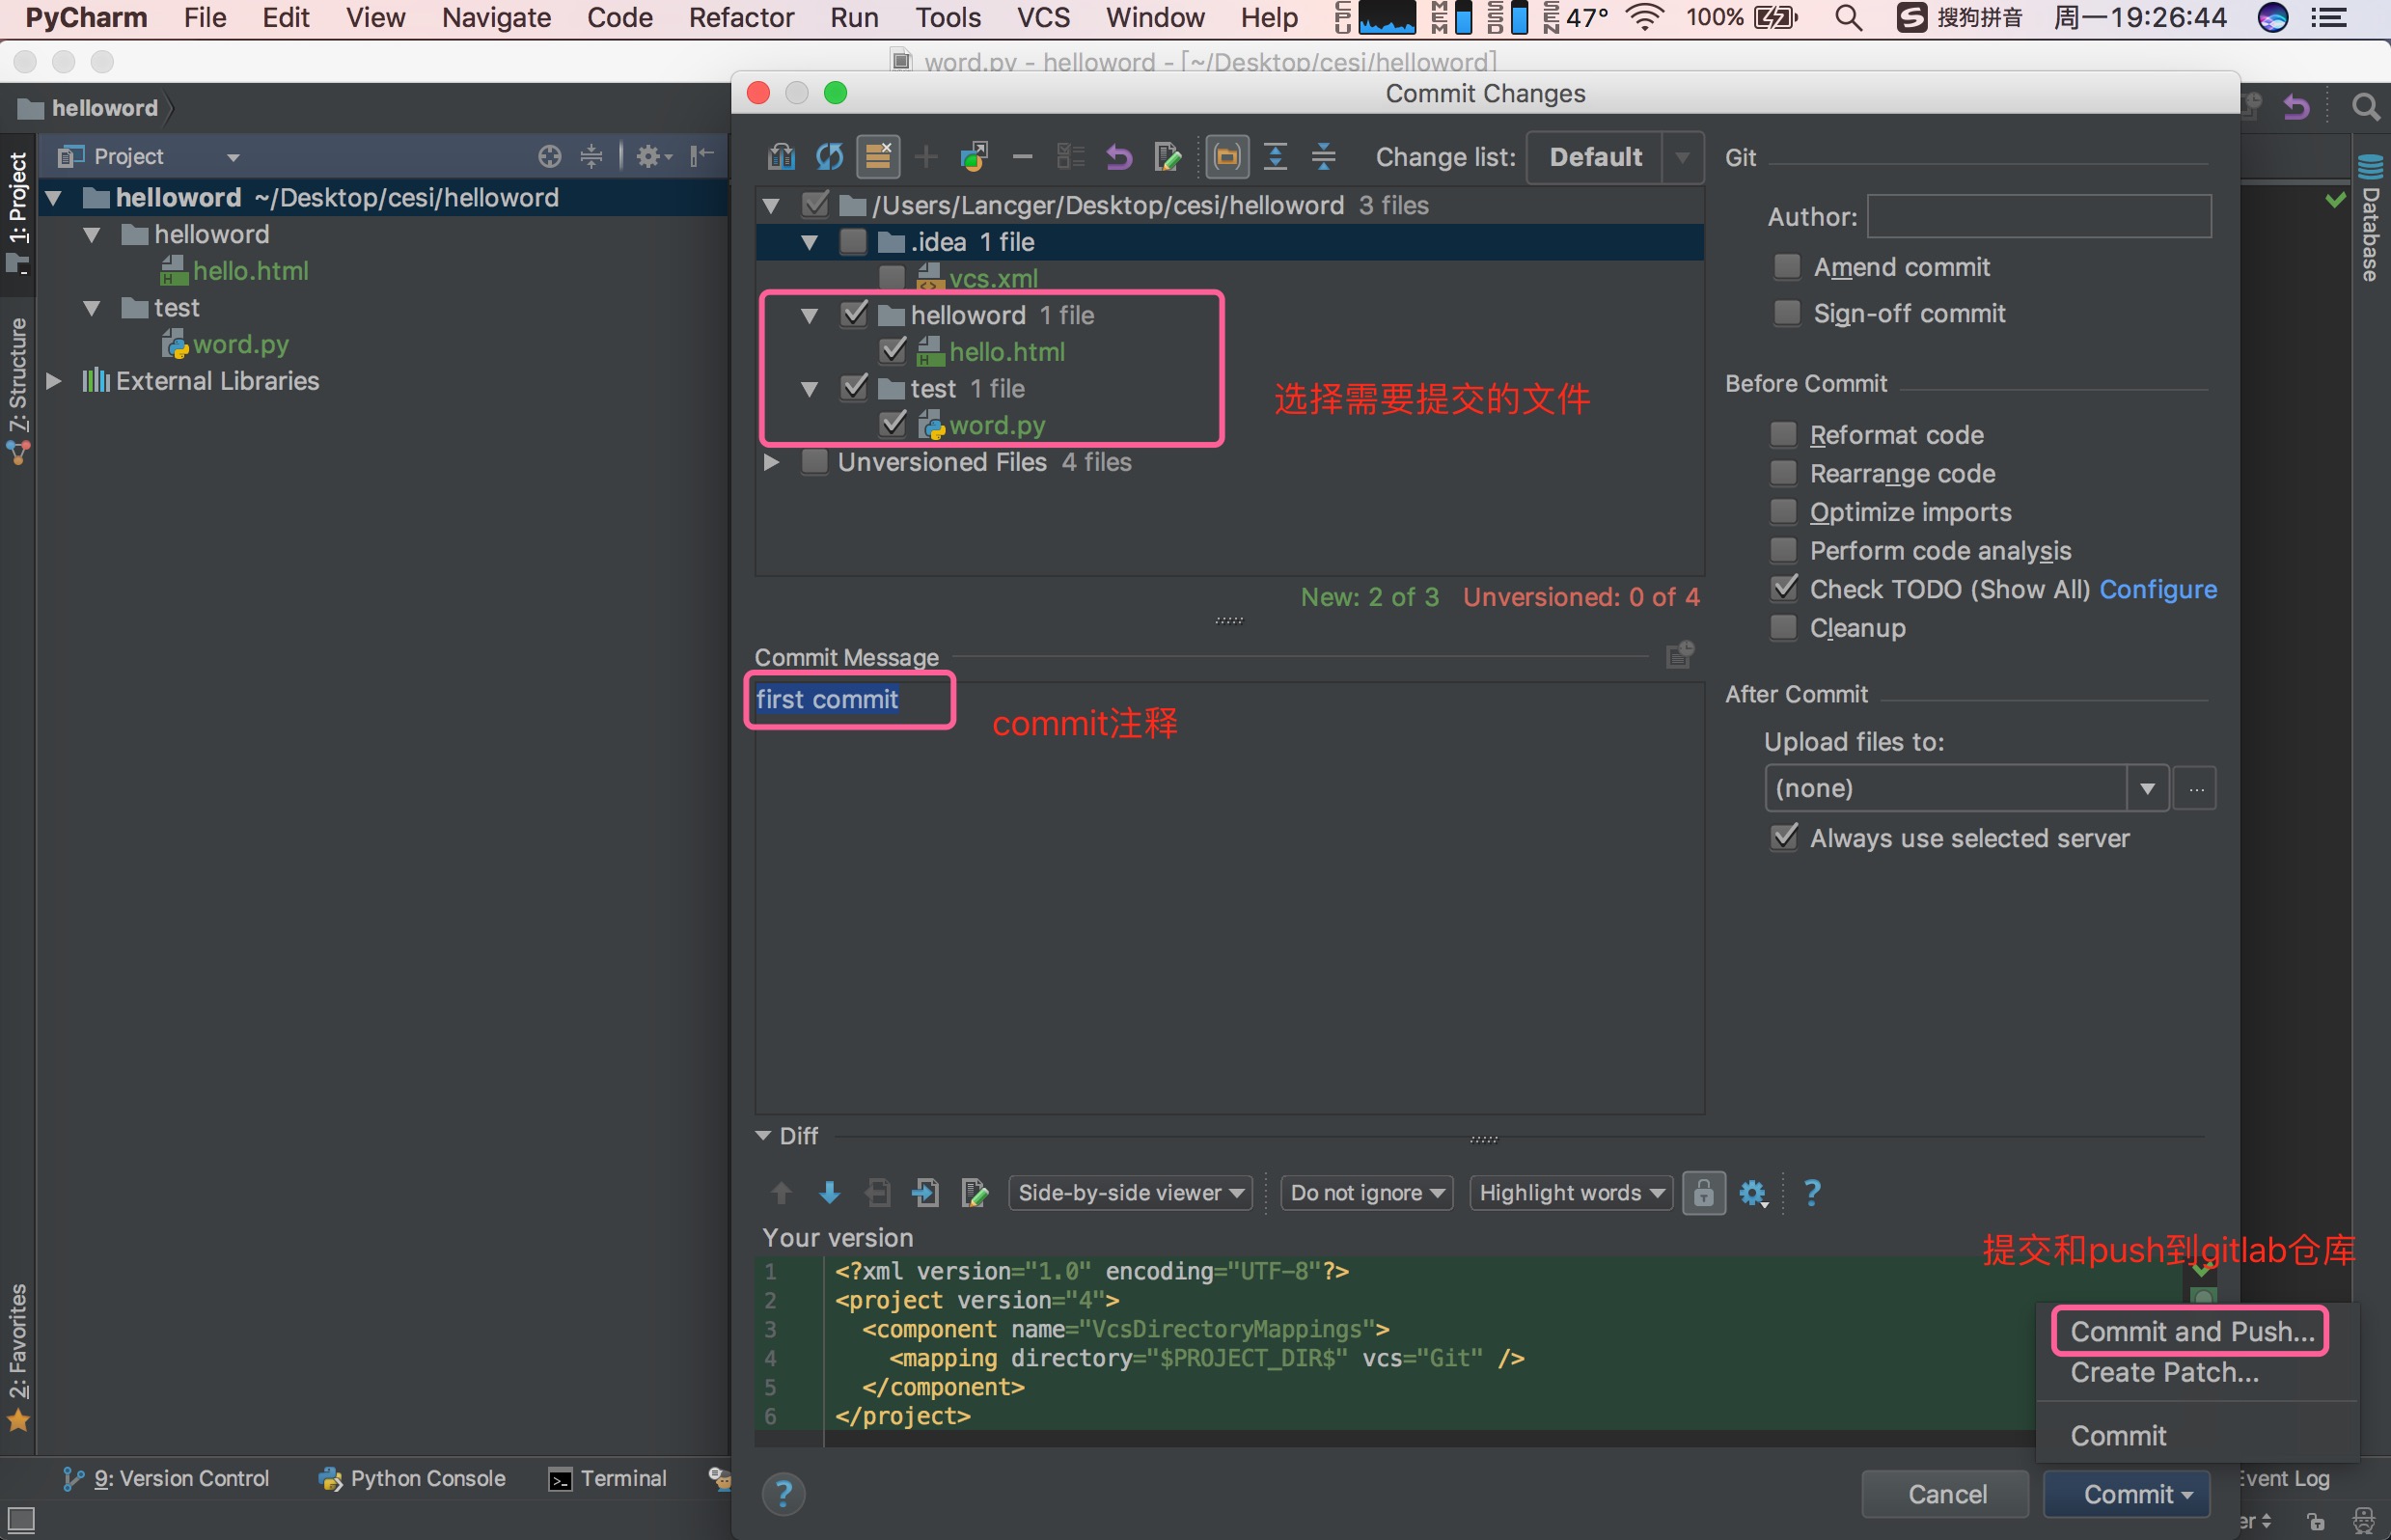Click the Collapse All icon in commit toolbar
The height and width of the screenshot is (1540, 2391).
[x=1323, y=157]
